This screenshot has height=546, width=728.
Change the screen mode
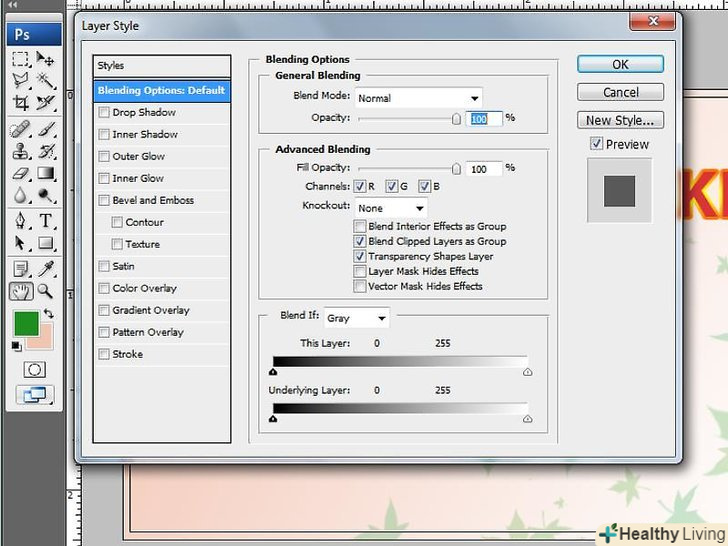(x=34, y=395)
